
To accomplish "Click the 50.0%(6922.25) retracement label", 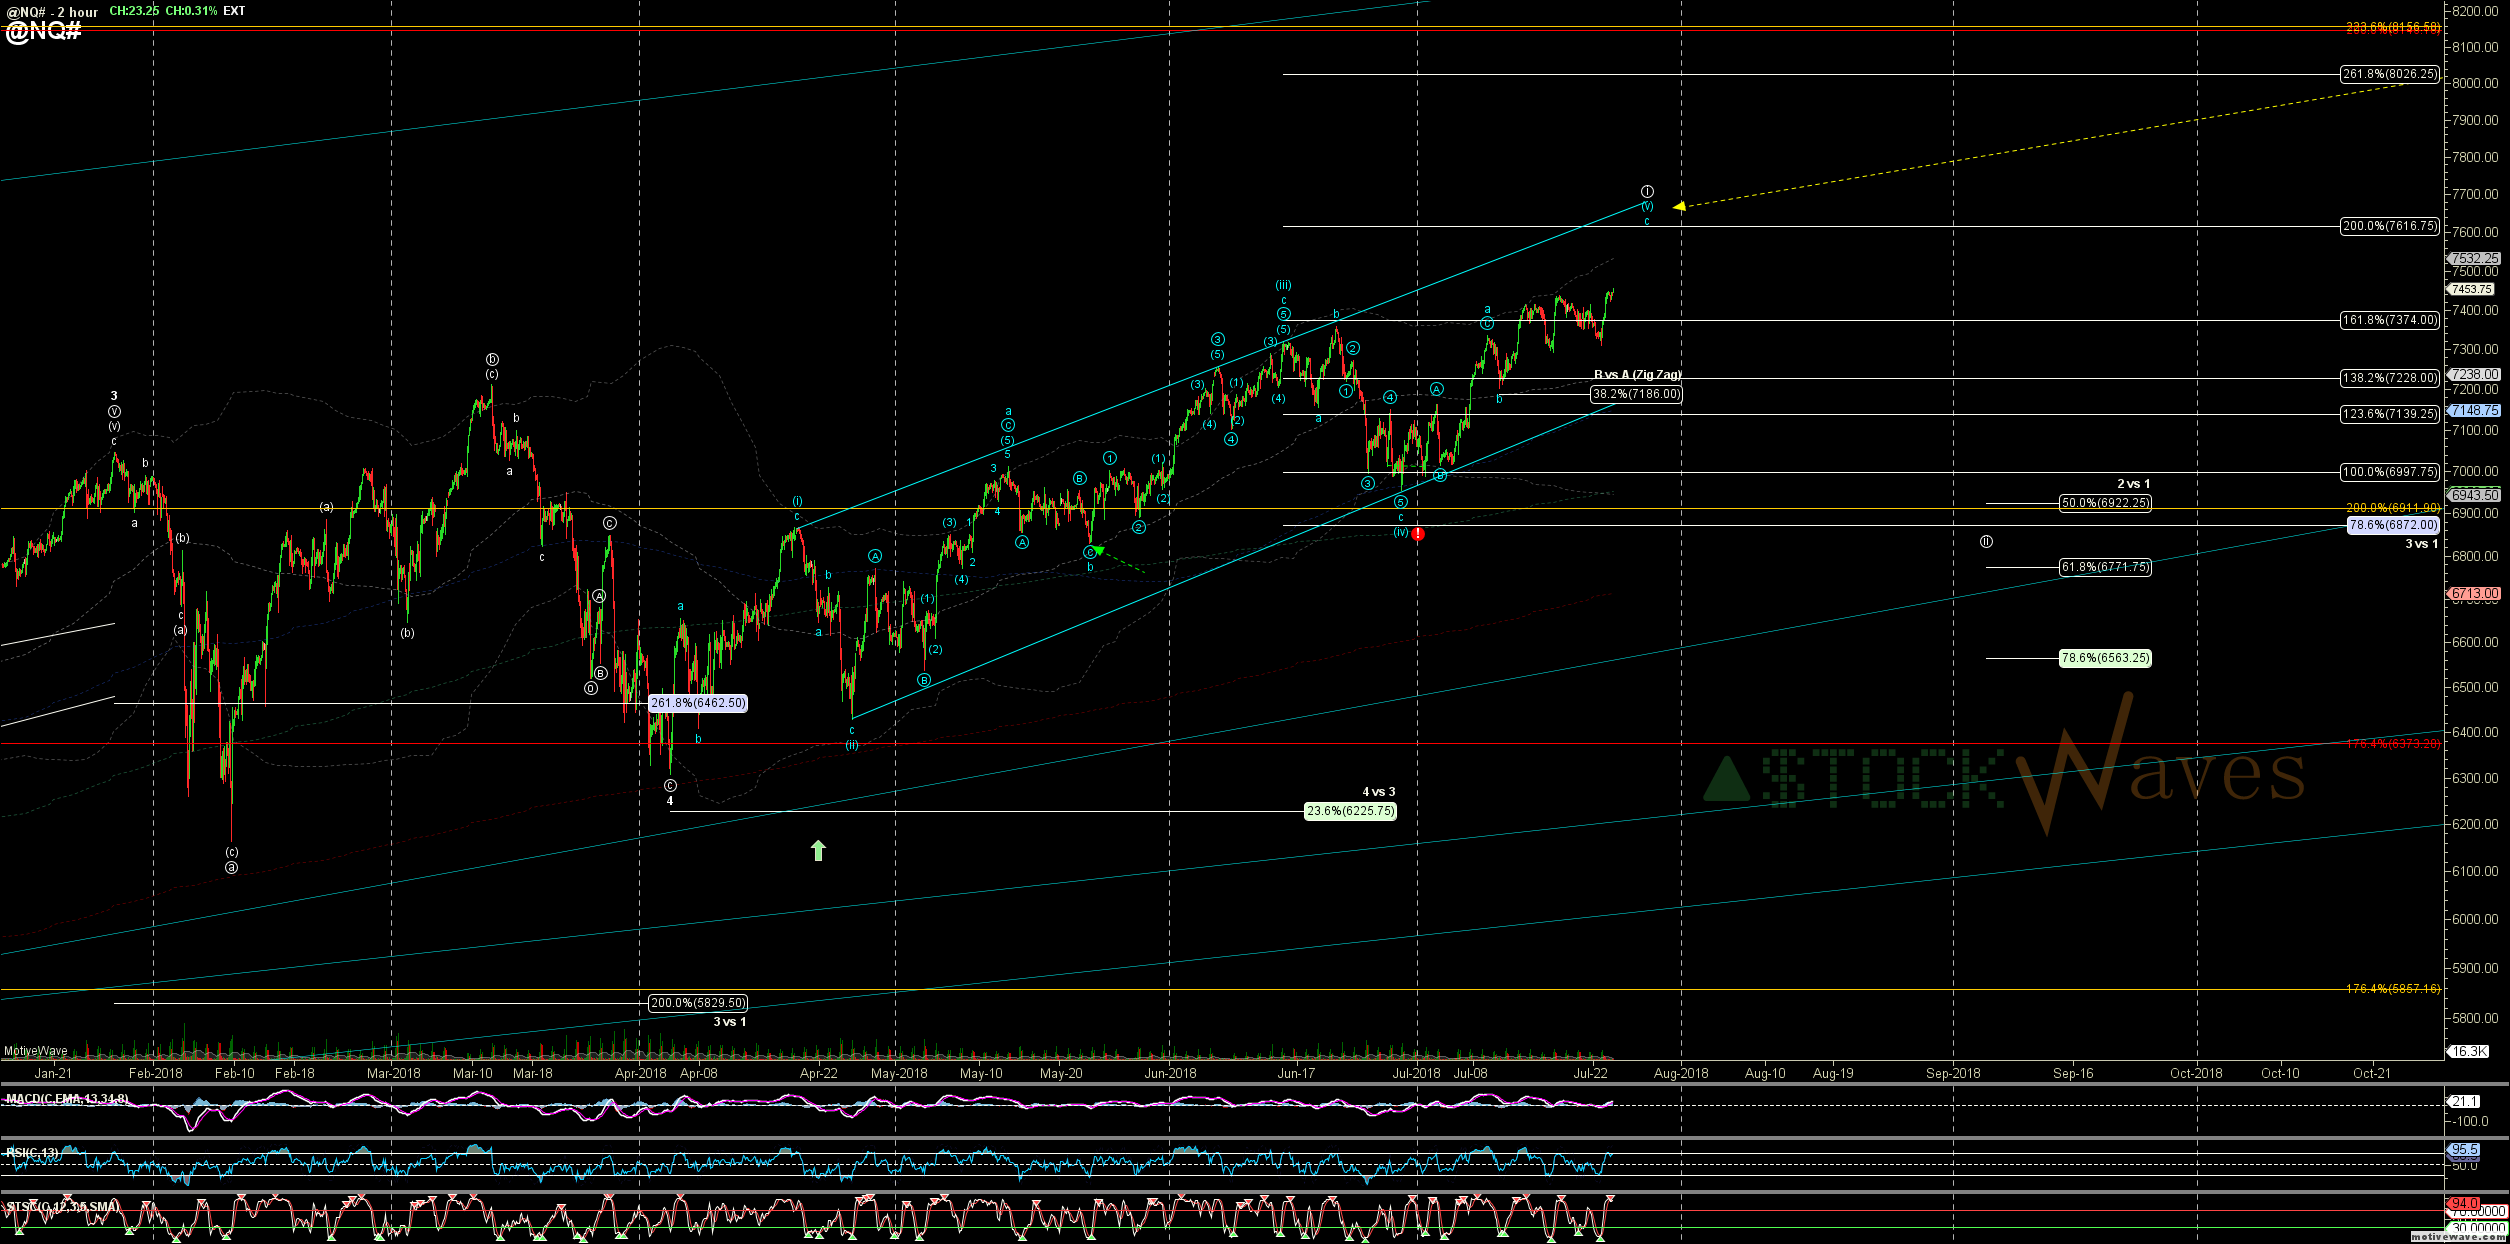I will point(2105,503).
